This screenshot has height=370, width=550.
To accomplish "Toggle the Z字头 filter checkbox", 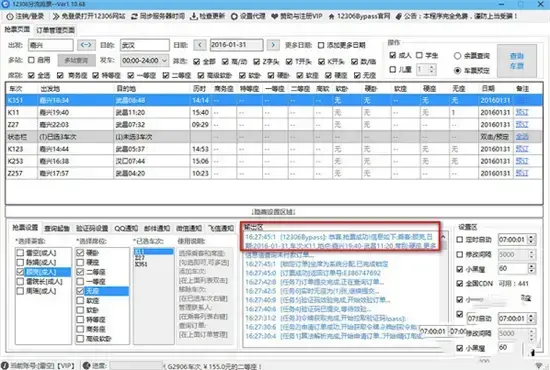I will click(x=257, y=61).
